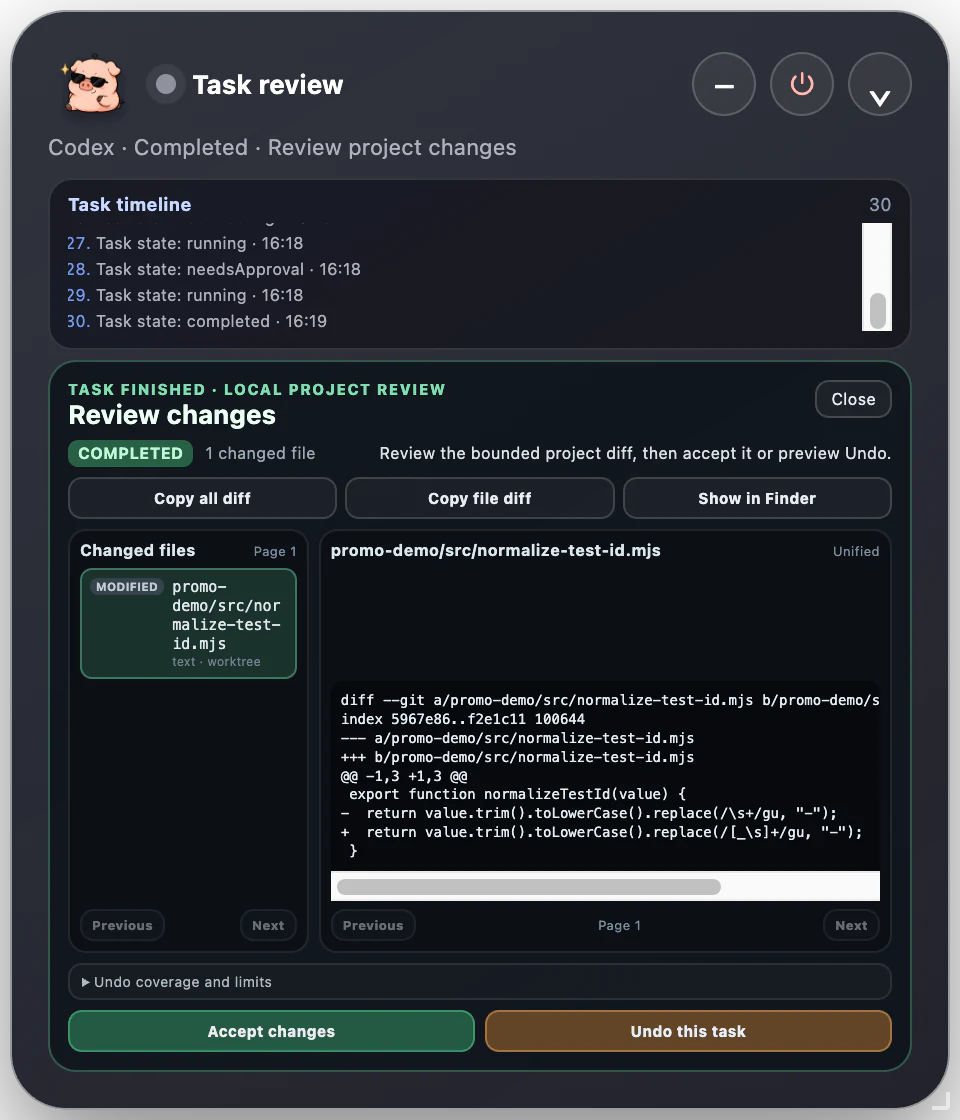Click the removed diff line with /\s+/gu
The width and height of the screenshot is (960, 1120).
click(x=589, y=813)
